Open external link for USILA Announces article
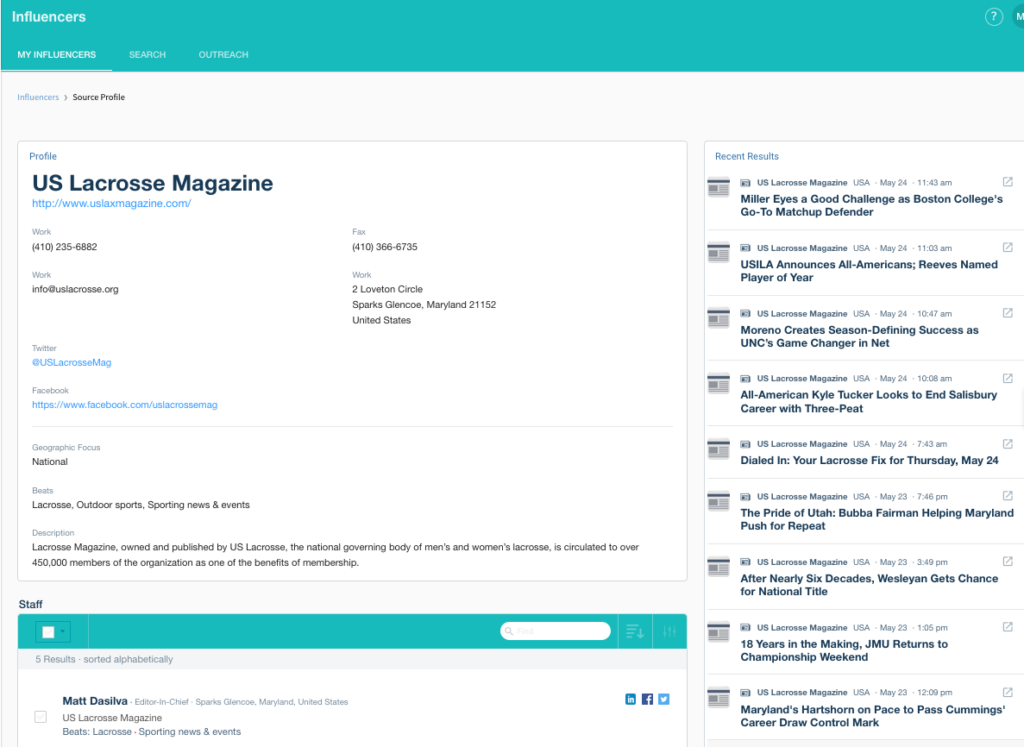This screenshot has height=747, width=1024. (1008, 247)
